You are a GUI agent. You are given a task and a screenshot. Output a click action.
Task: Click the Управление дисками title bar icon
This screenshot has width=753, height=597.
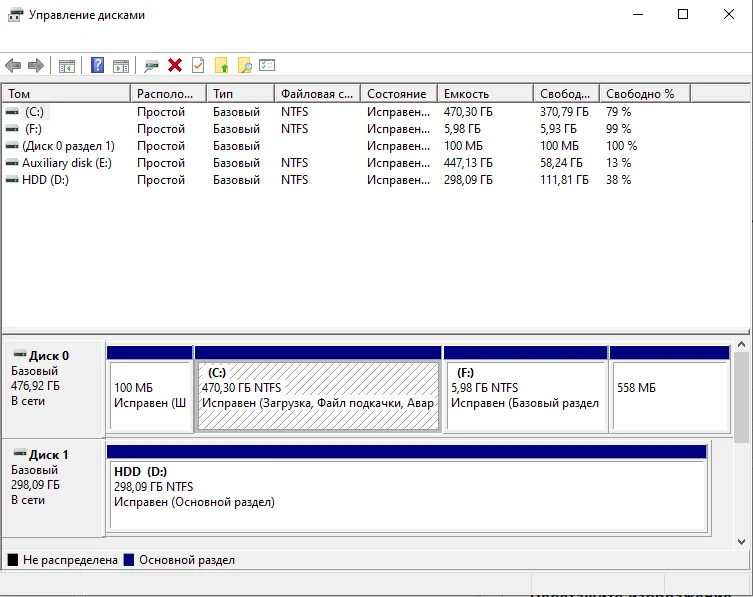pos(15,15)
